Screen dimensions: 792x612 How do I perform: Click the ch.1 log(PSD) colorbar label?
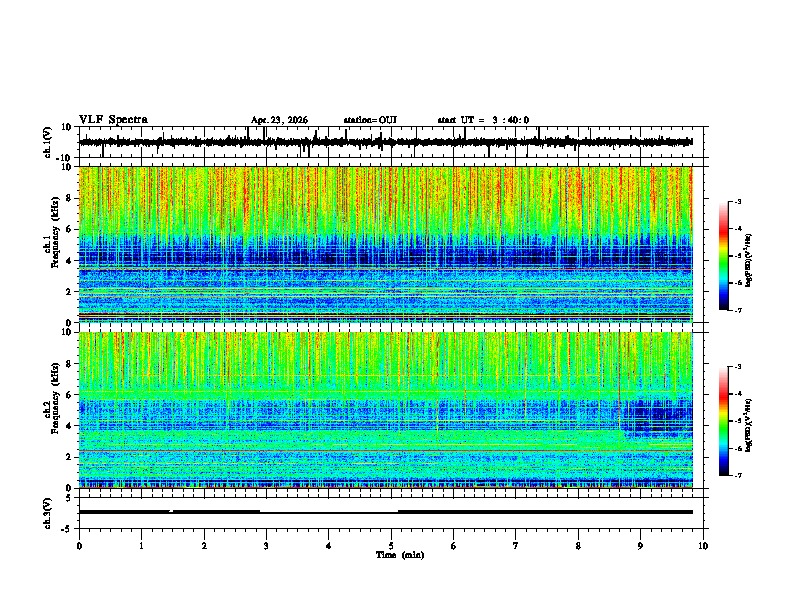[749, 260]
